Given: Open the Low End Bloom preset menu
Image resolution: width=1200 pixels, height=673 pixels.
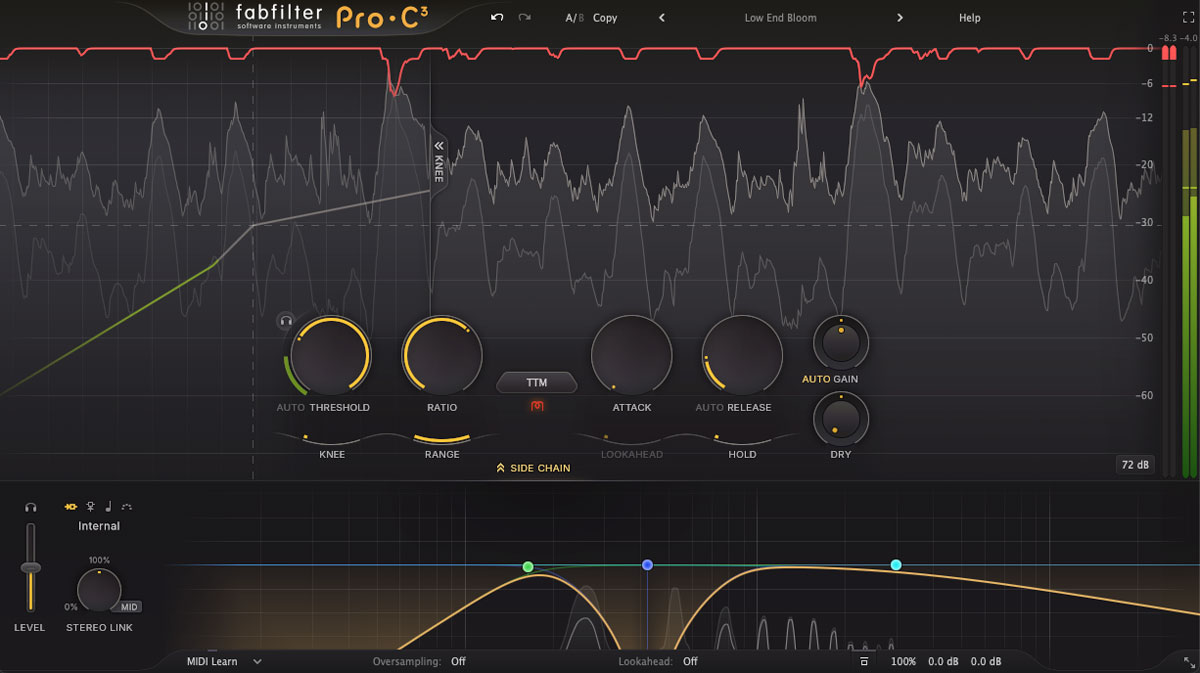Looking at the screenshot, I should (781, 18).
